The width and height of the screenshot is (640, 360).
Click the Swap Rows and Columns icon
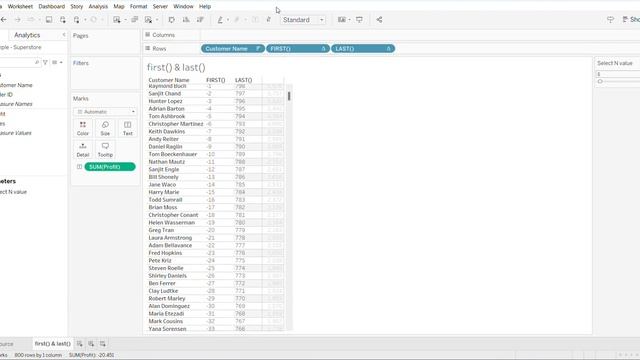click(171, 20)
